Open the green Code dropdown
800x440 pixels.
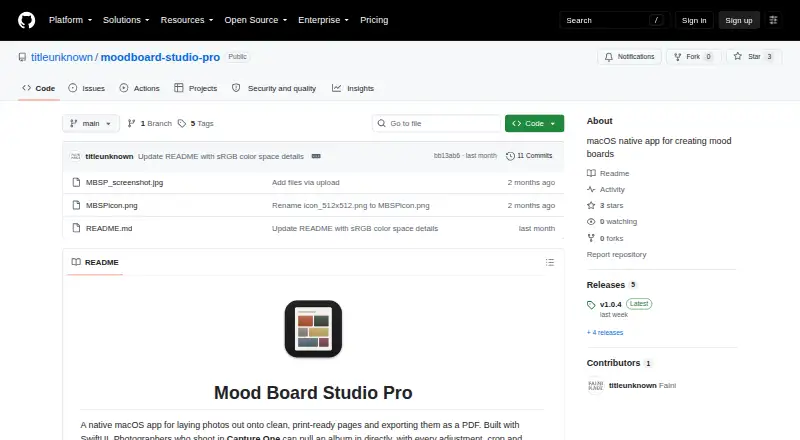(x=534, y=124)
